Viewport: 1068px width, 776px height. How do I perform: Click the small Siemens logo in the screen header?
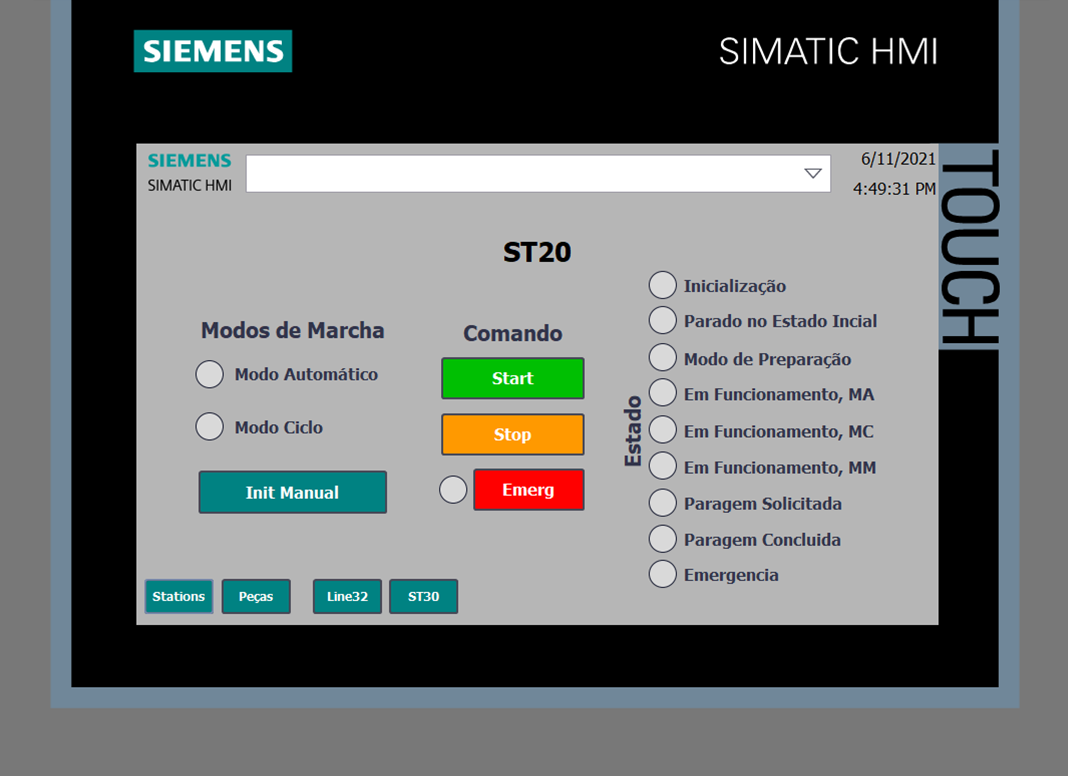[189, 161]
